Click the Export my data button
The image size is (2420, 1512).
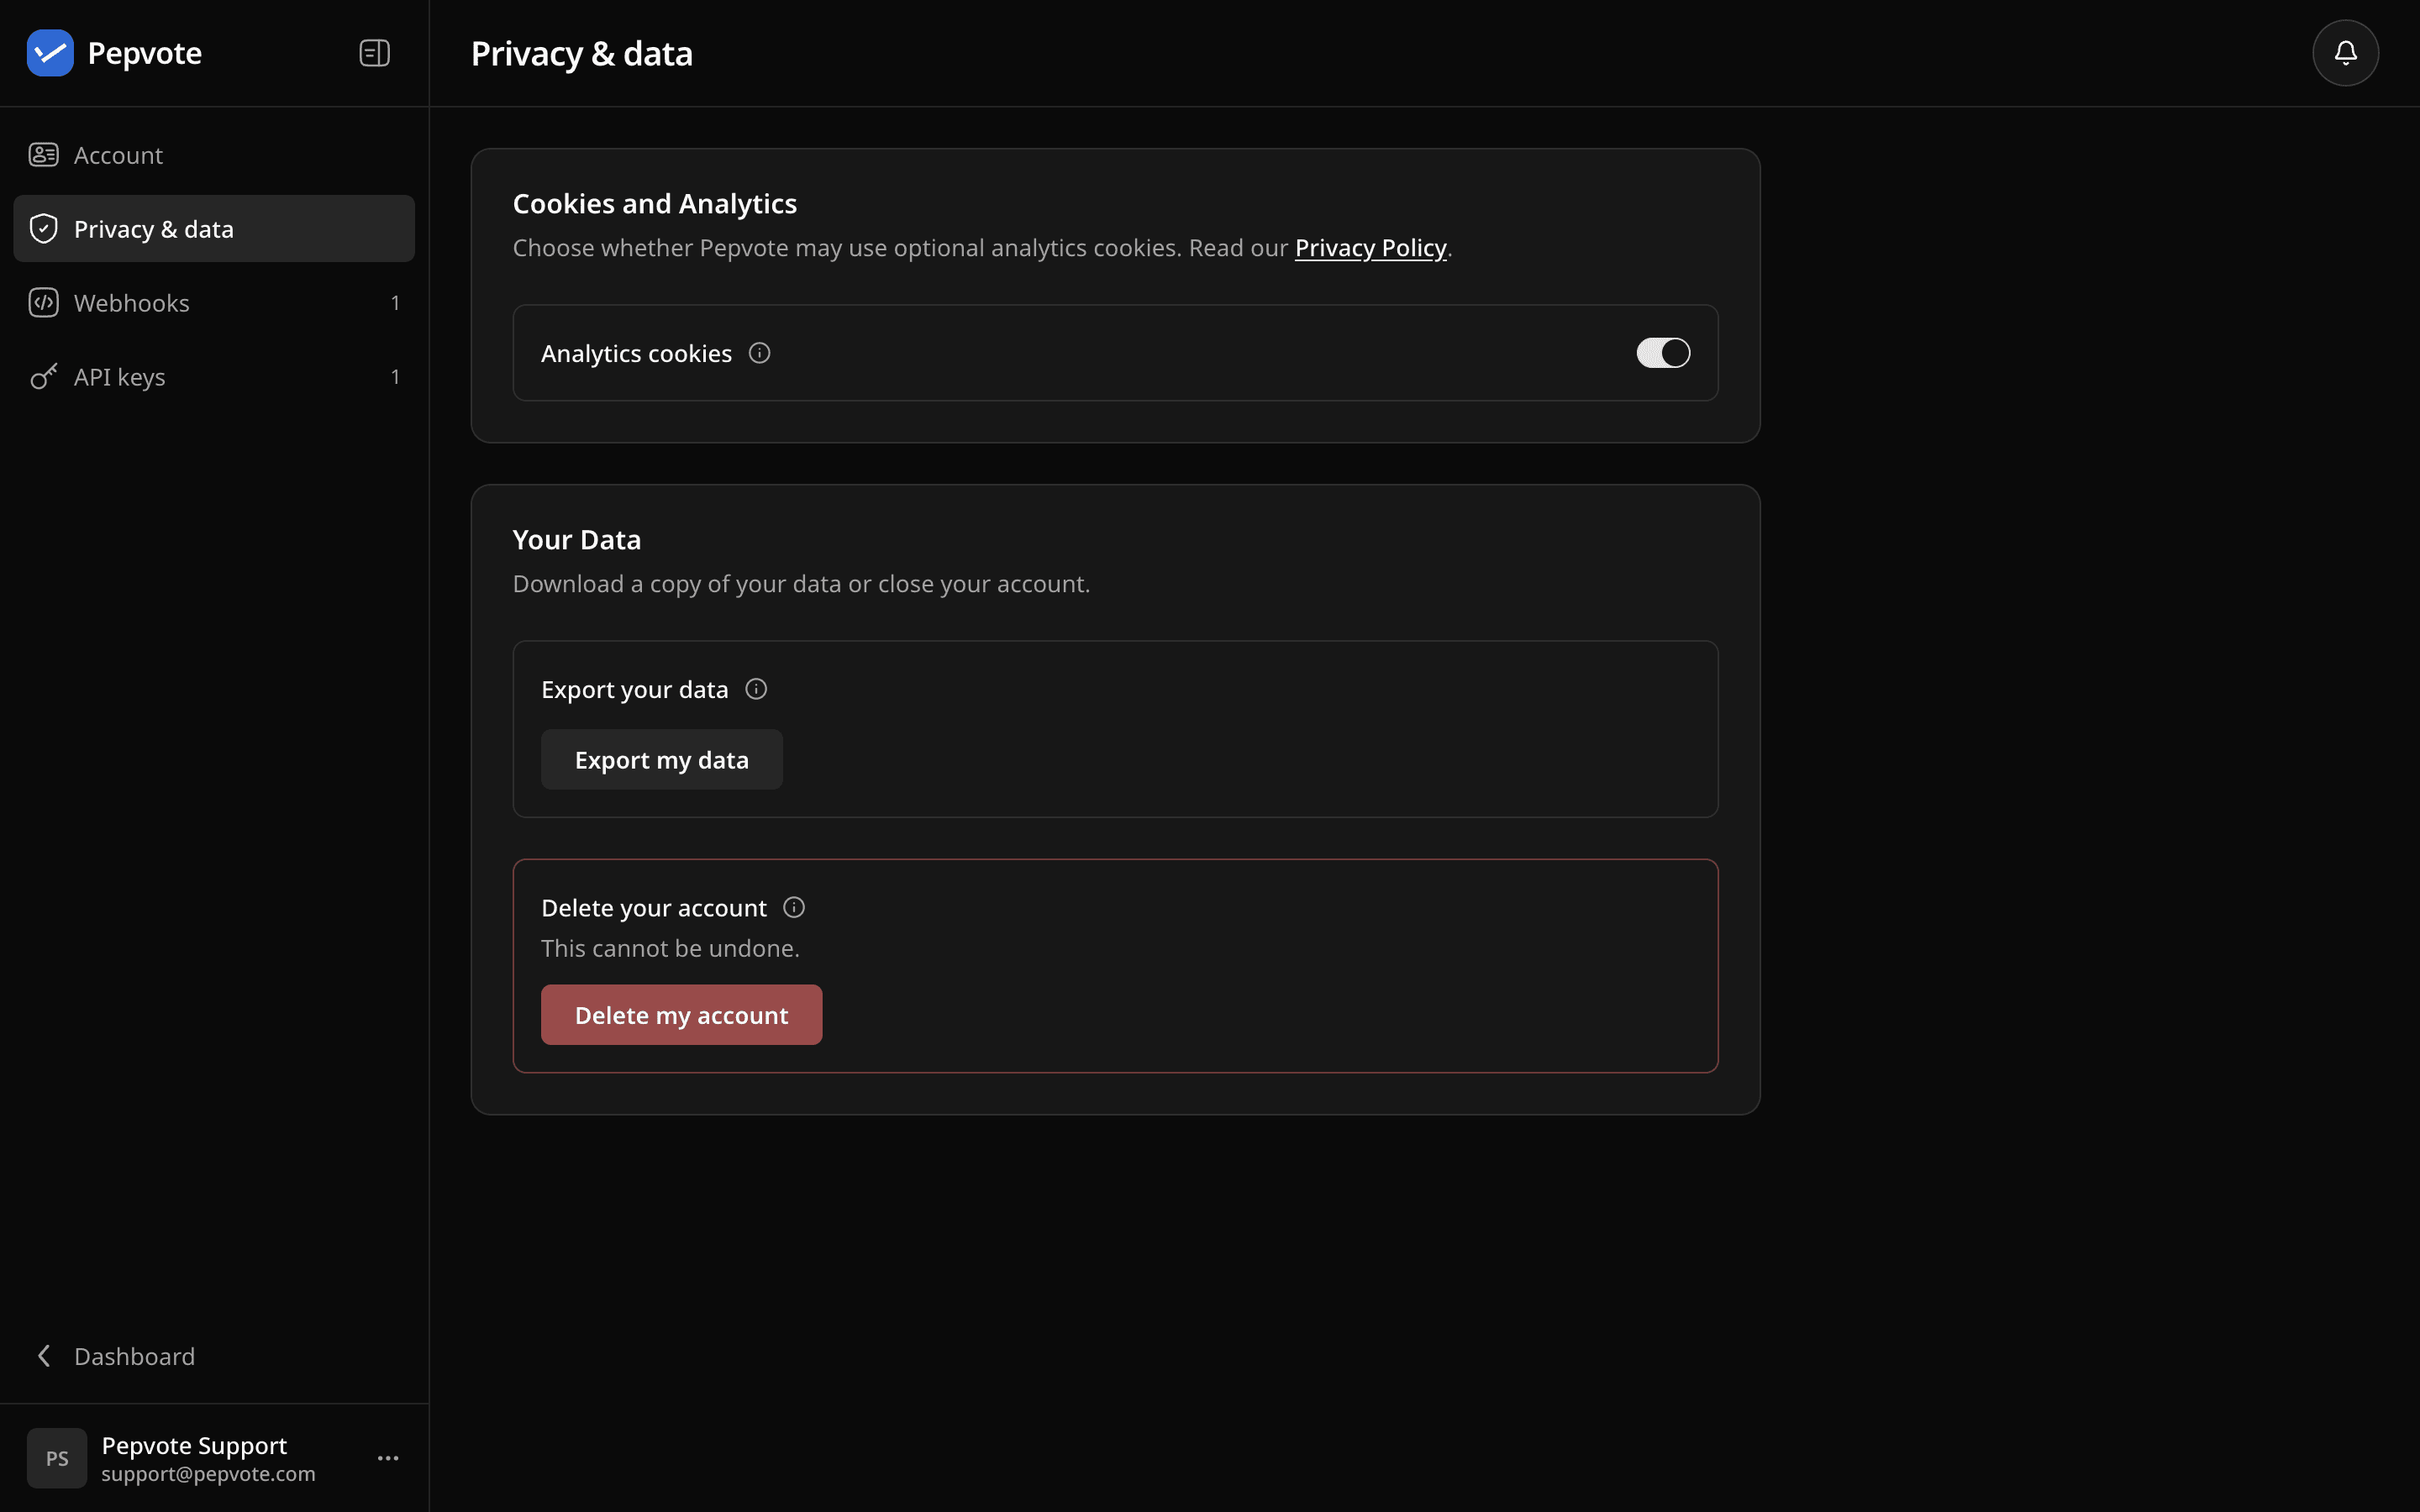click(x=661, y=760)
